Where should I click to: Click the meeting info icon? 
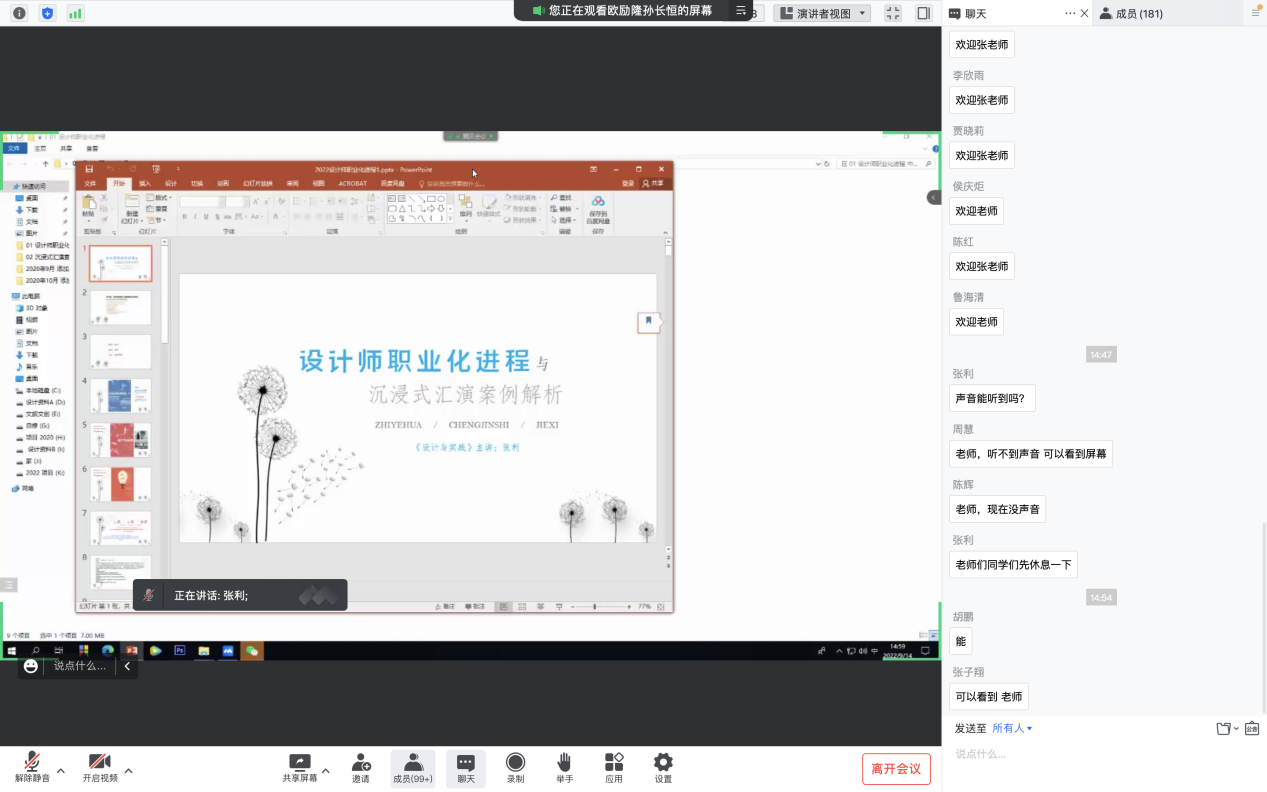(19, 13)
